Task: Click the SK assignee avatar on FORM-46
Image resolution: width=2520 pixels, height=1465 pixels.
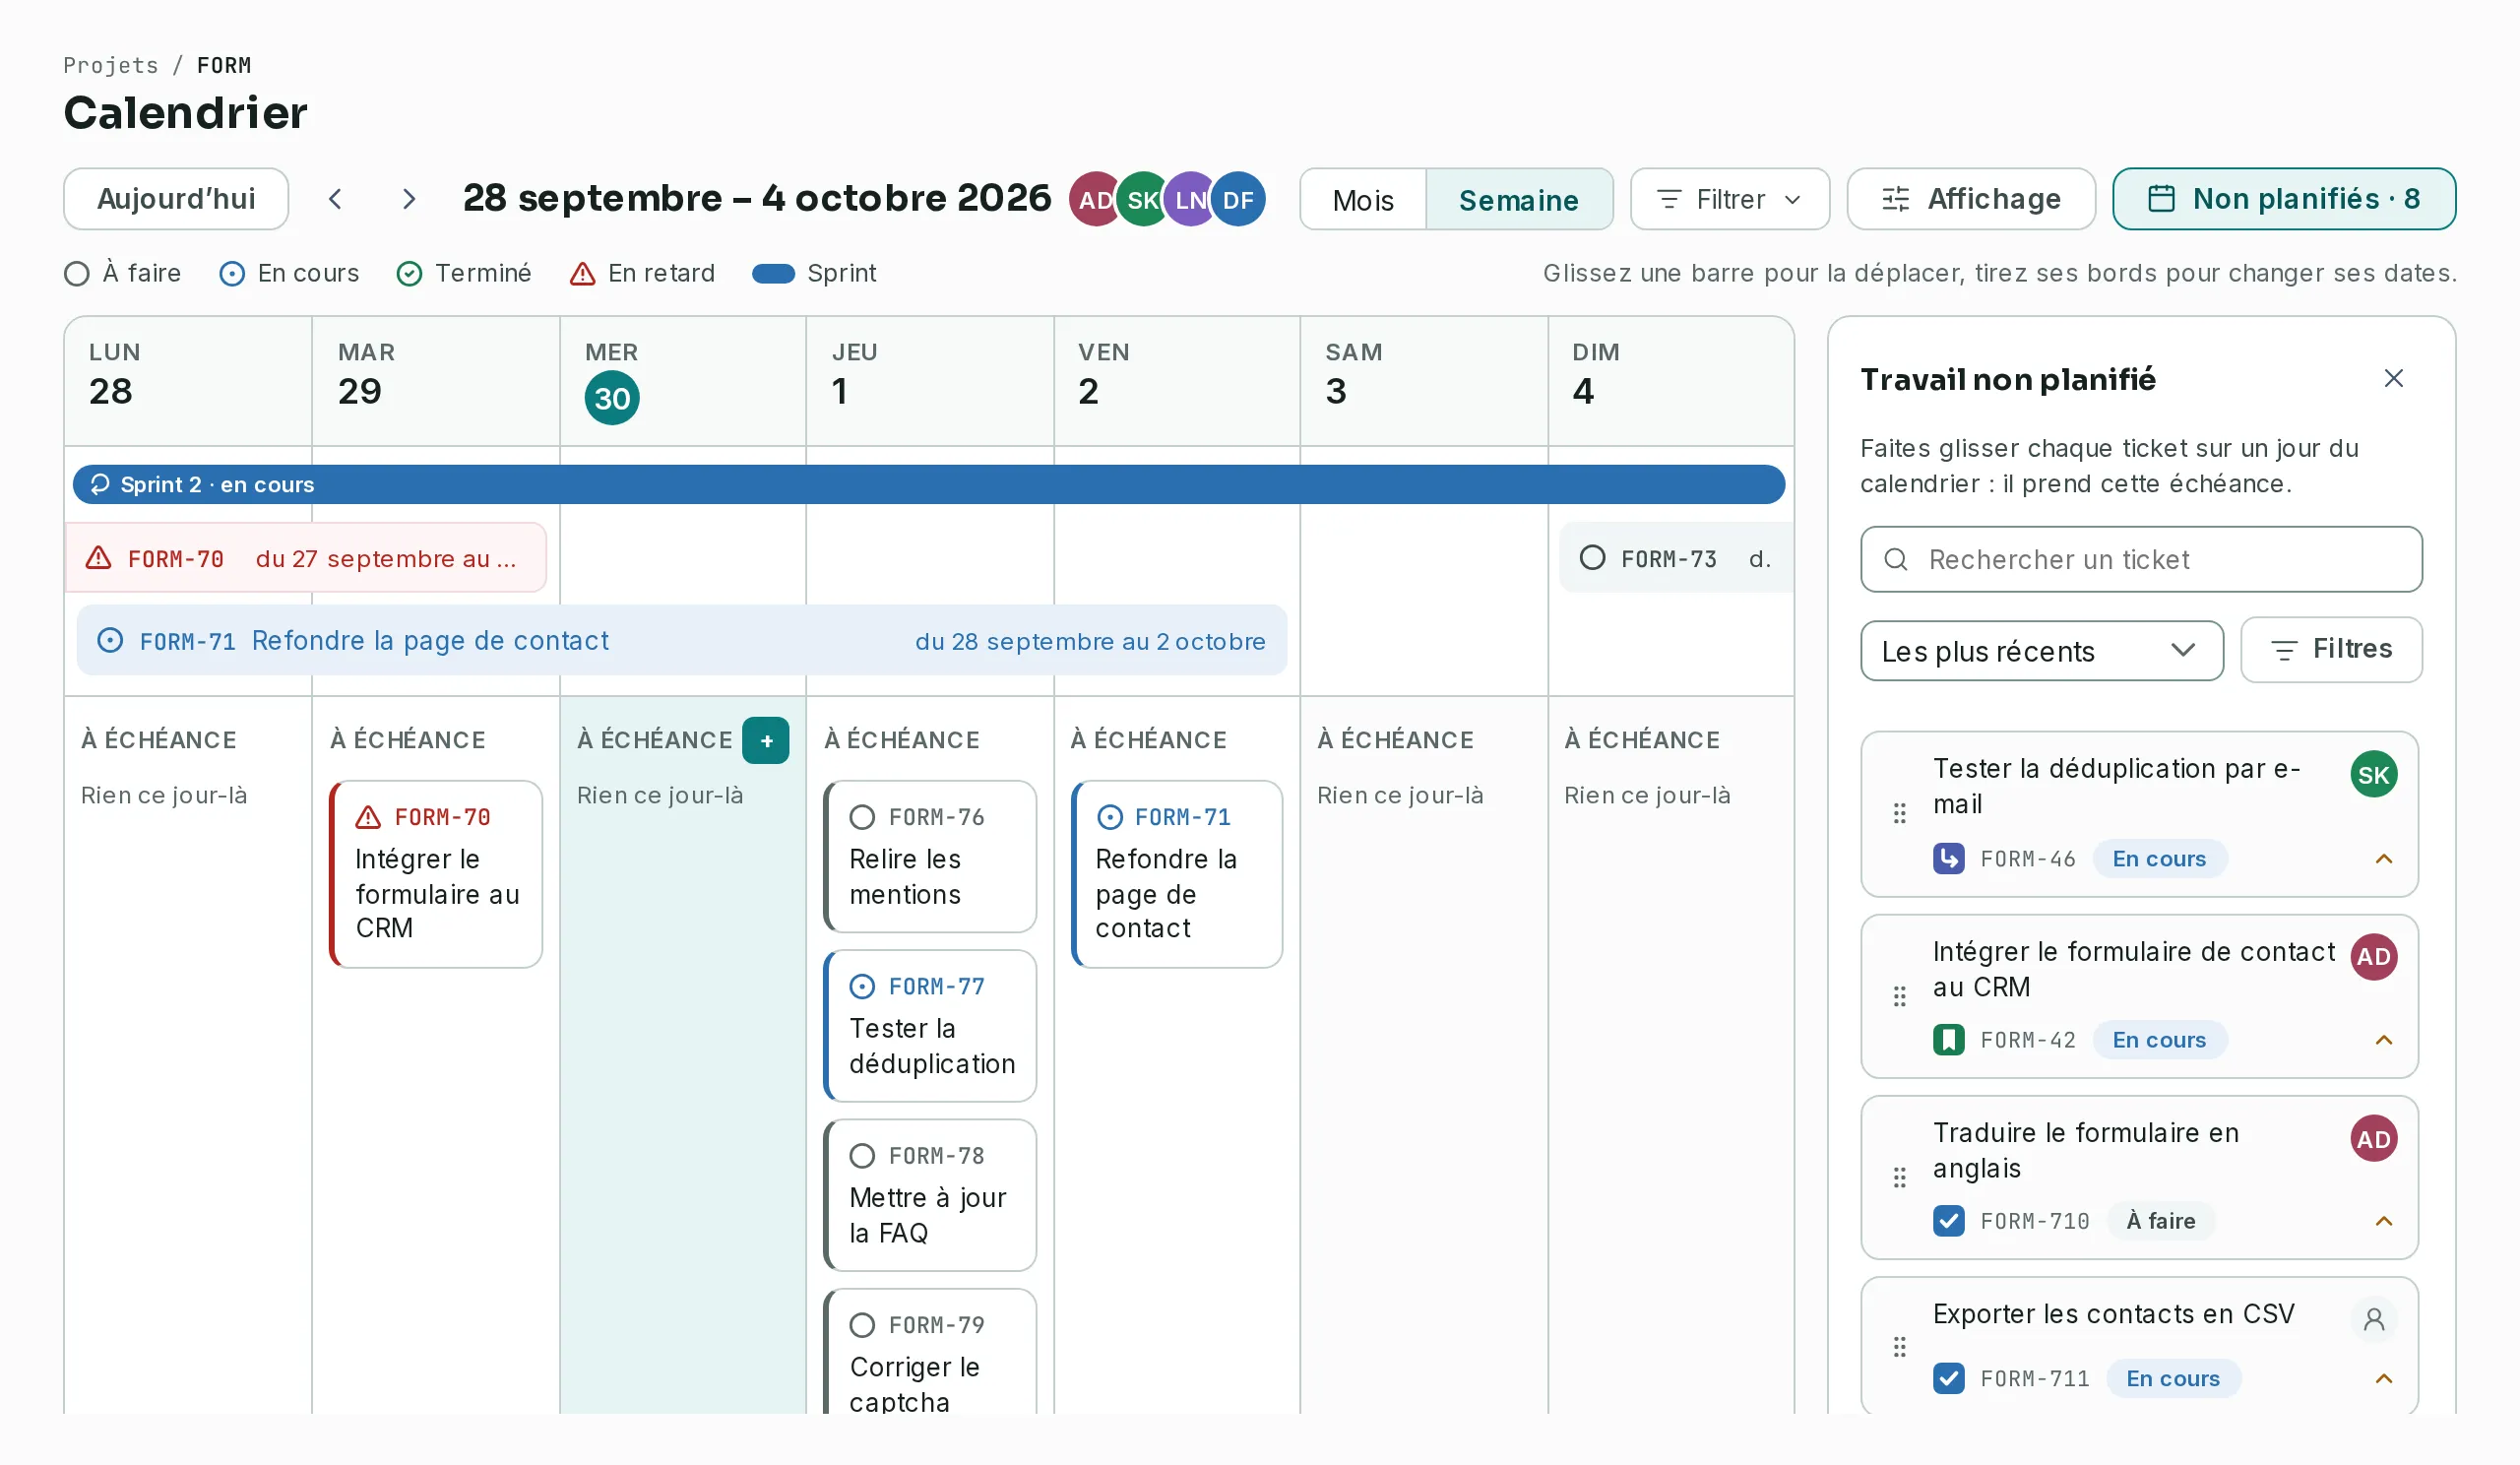Action: coord(2373,774)
